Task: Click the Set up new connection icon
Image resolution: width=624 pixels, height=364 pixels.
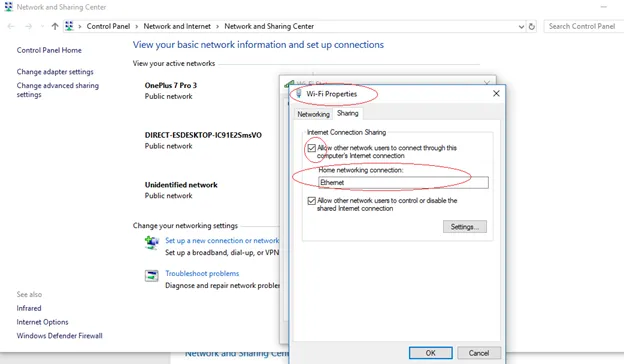Action: click(152, 242)
